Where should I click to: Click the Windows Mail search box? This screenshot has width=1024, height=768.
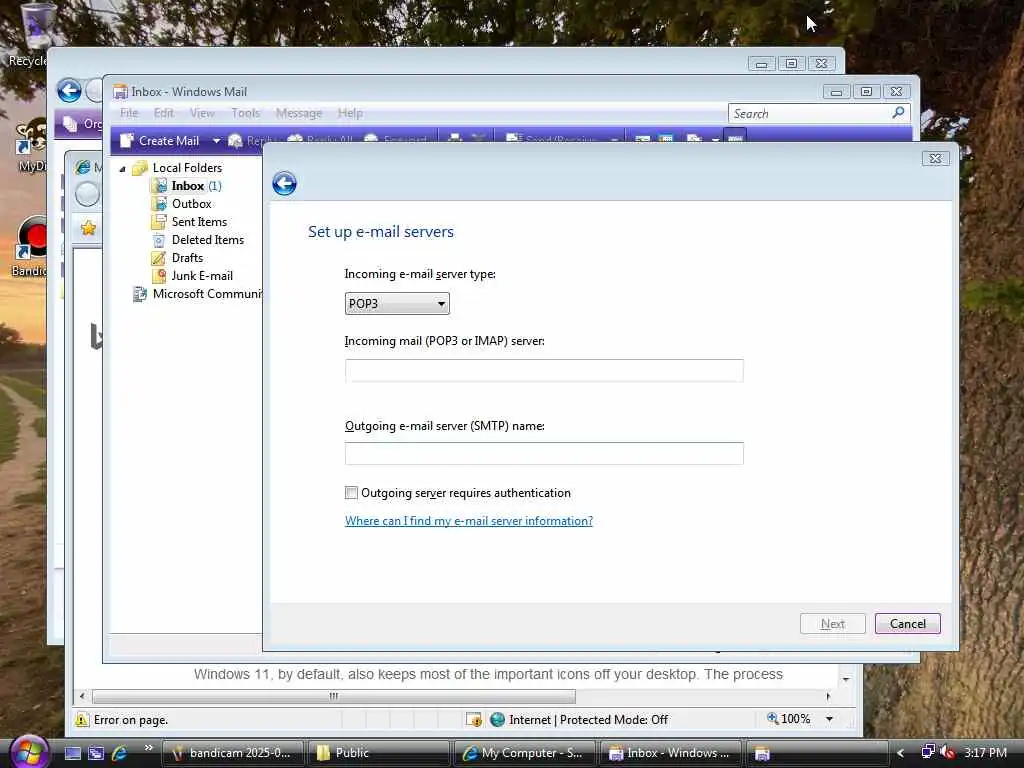click(x=810, y=114)
